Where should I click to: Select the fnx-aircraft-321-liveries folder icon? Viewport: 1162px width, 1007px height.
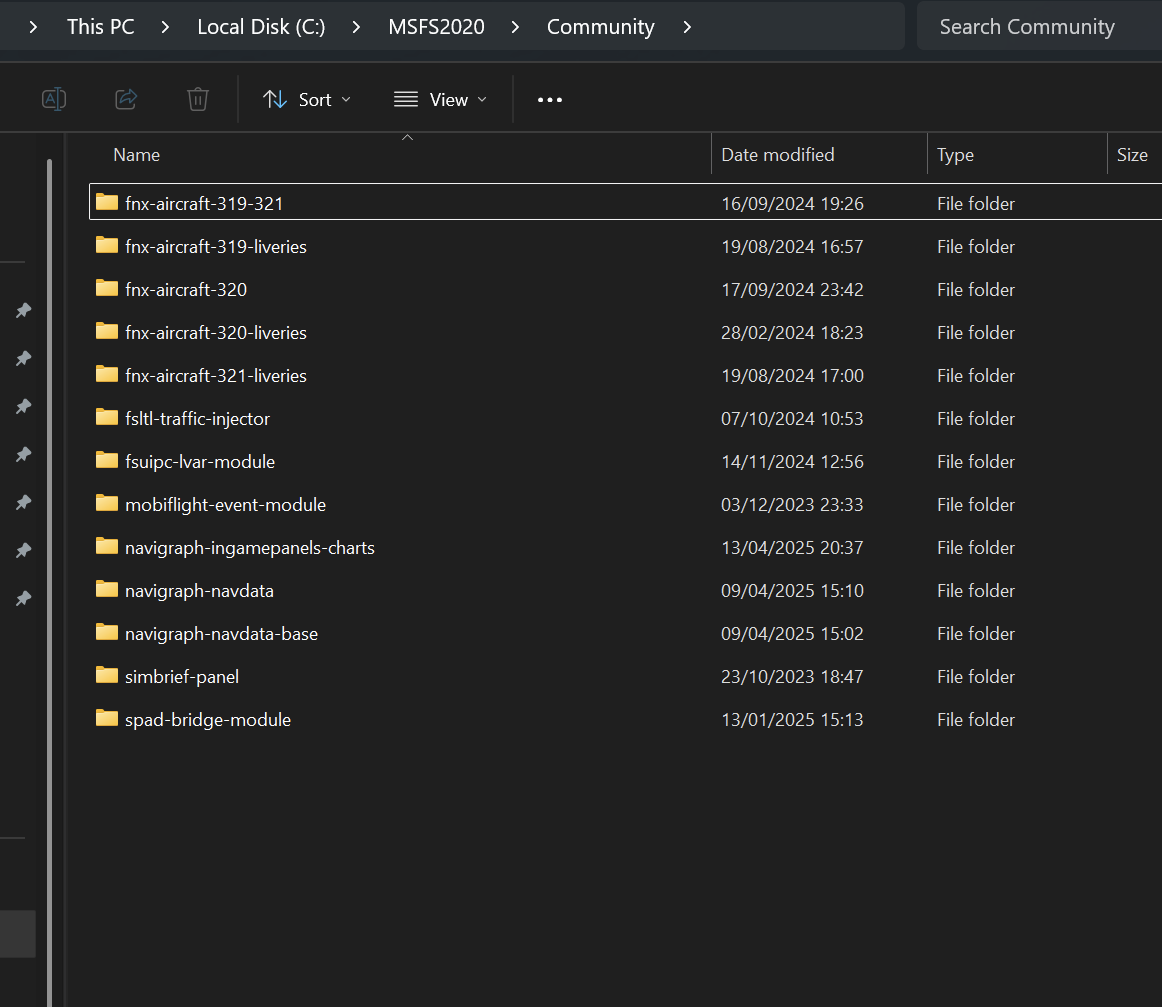(x=107, y=373)
